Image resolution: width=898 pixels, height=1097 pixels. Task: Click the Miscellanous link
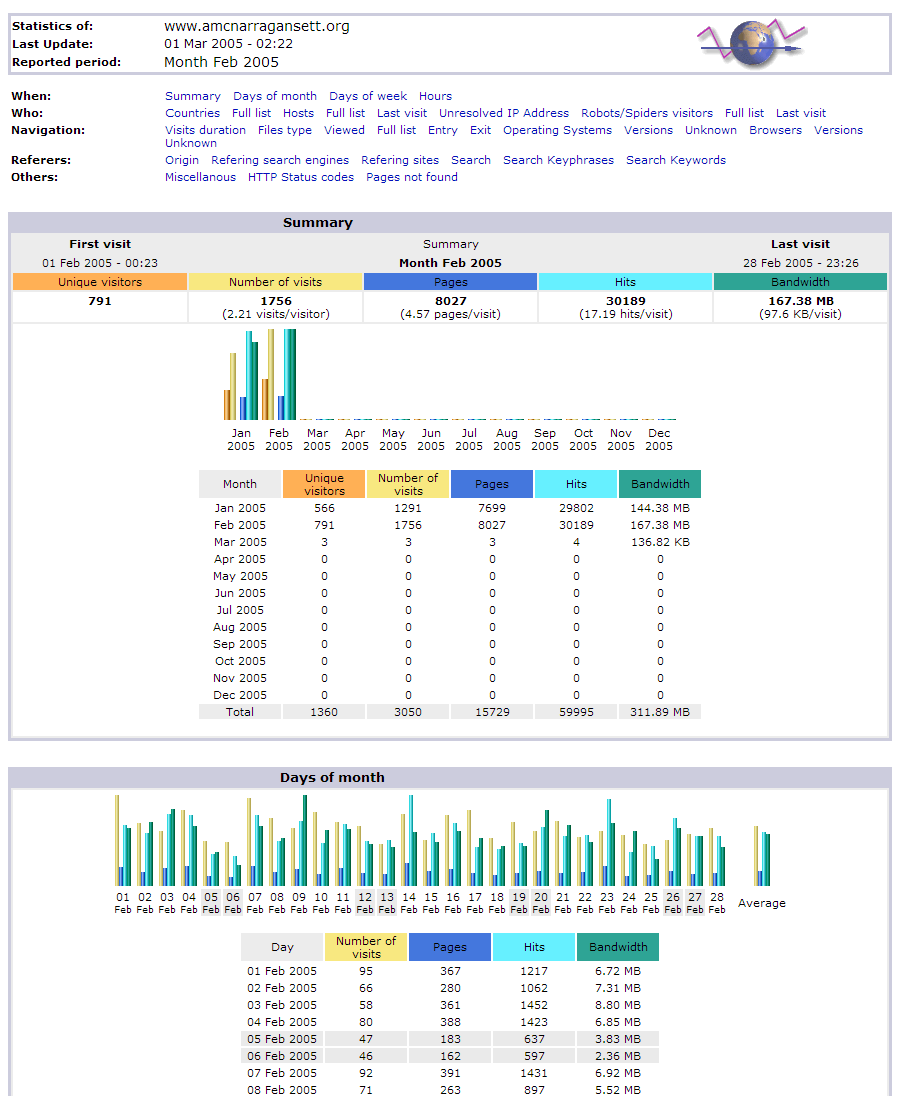coord(200,177)
